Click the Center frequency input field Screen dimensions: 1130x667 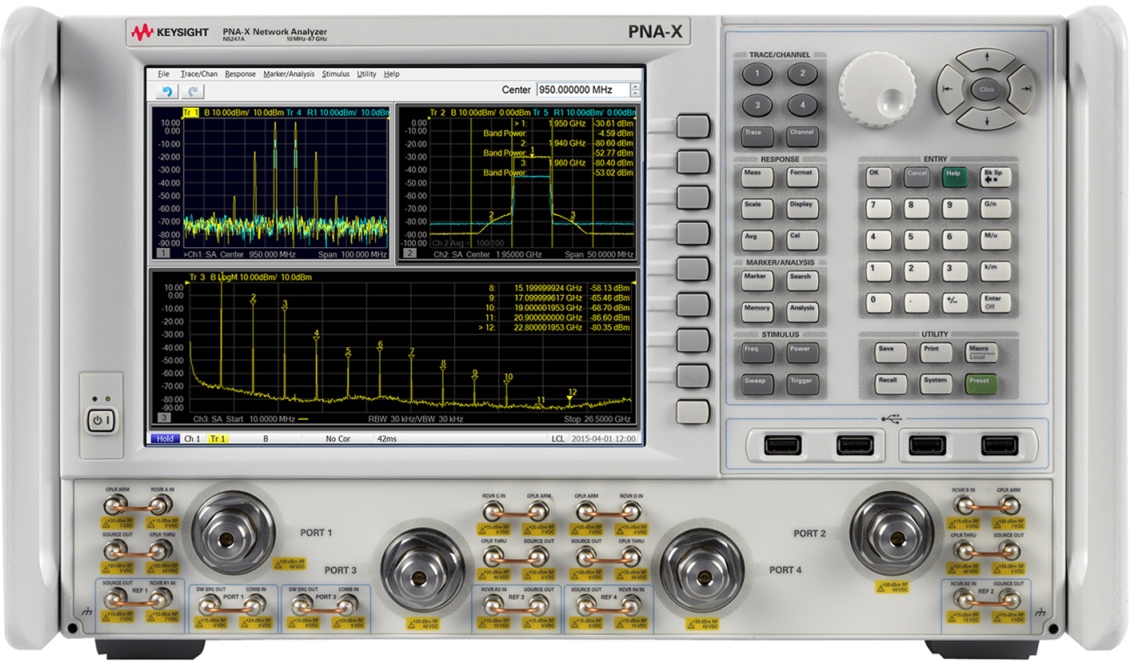pos(581,90)
